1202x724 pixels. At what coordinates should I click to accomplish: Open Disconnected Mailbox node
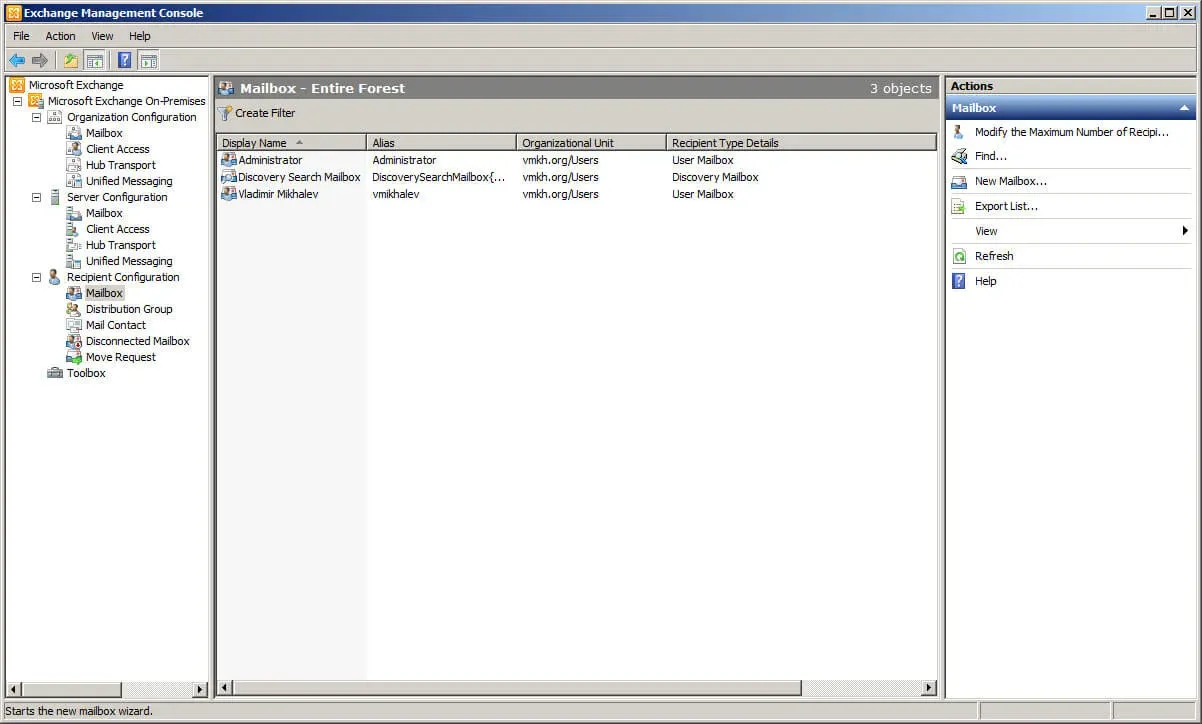pyautogui.click(x=137, y=341)
